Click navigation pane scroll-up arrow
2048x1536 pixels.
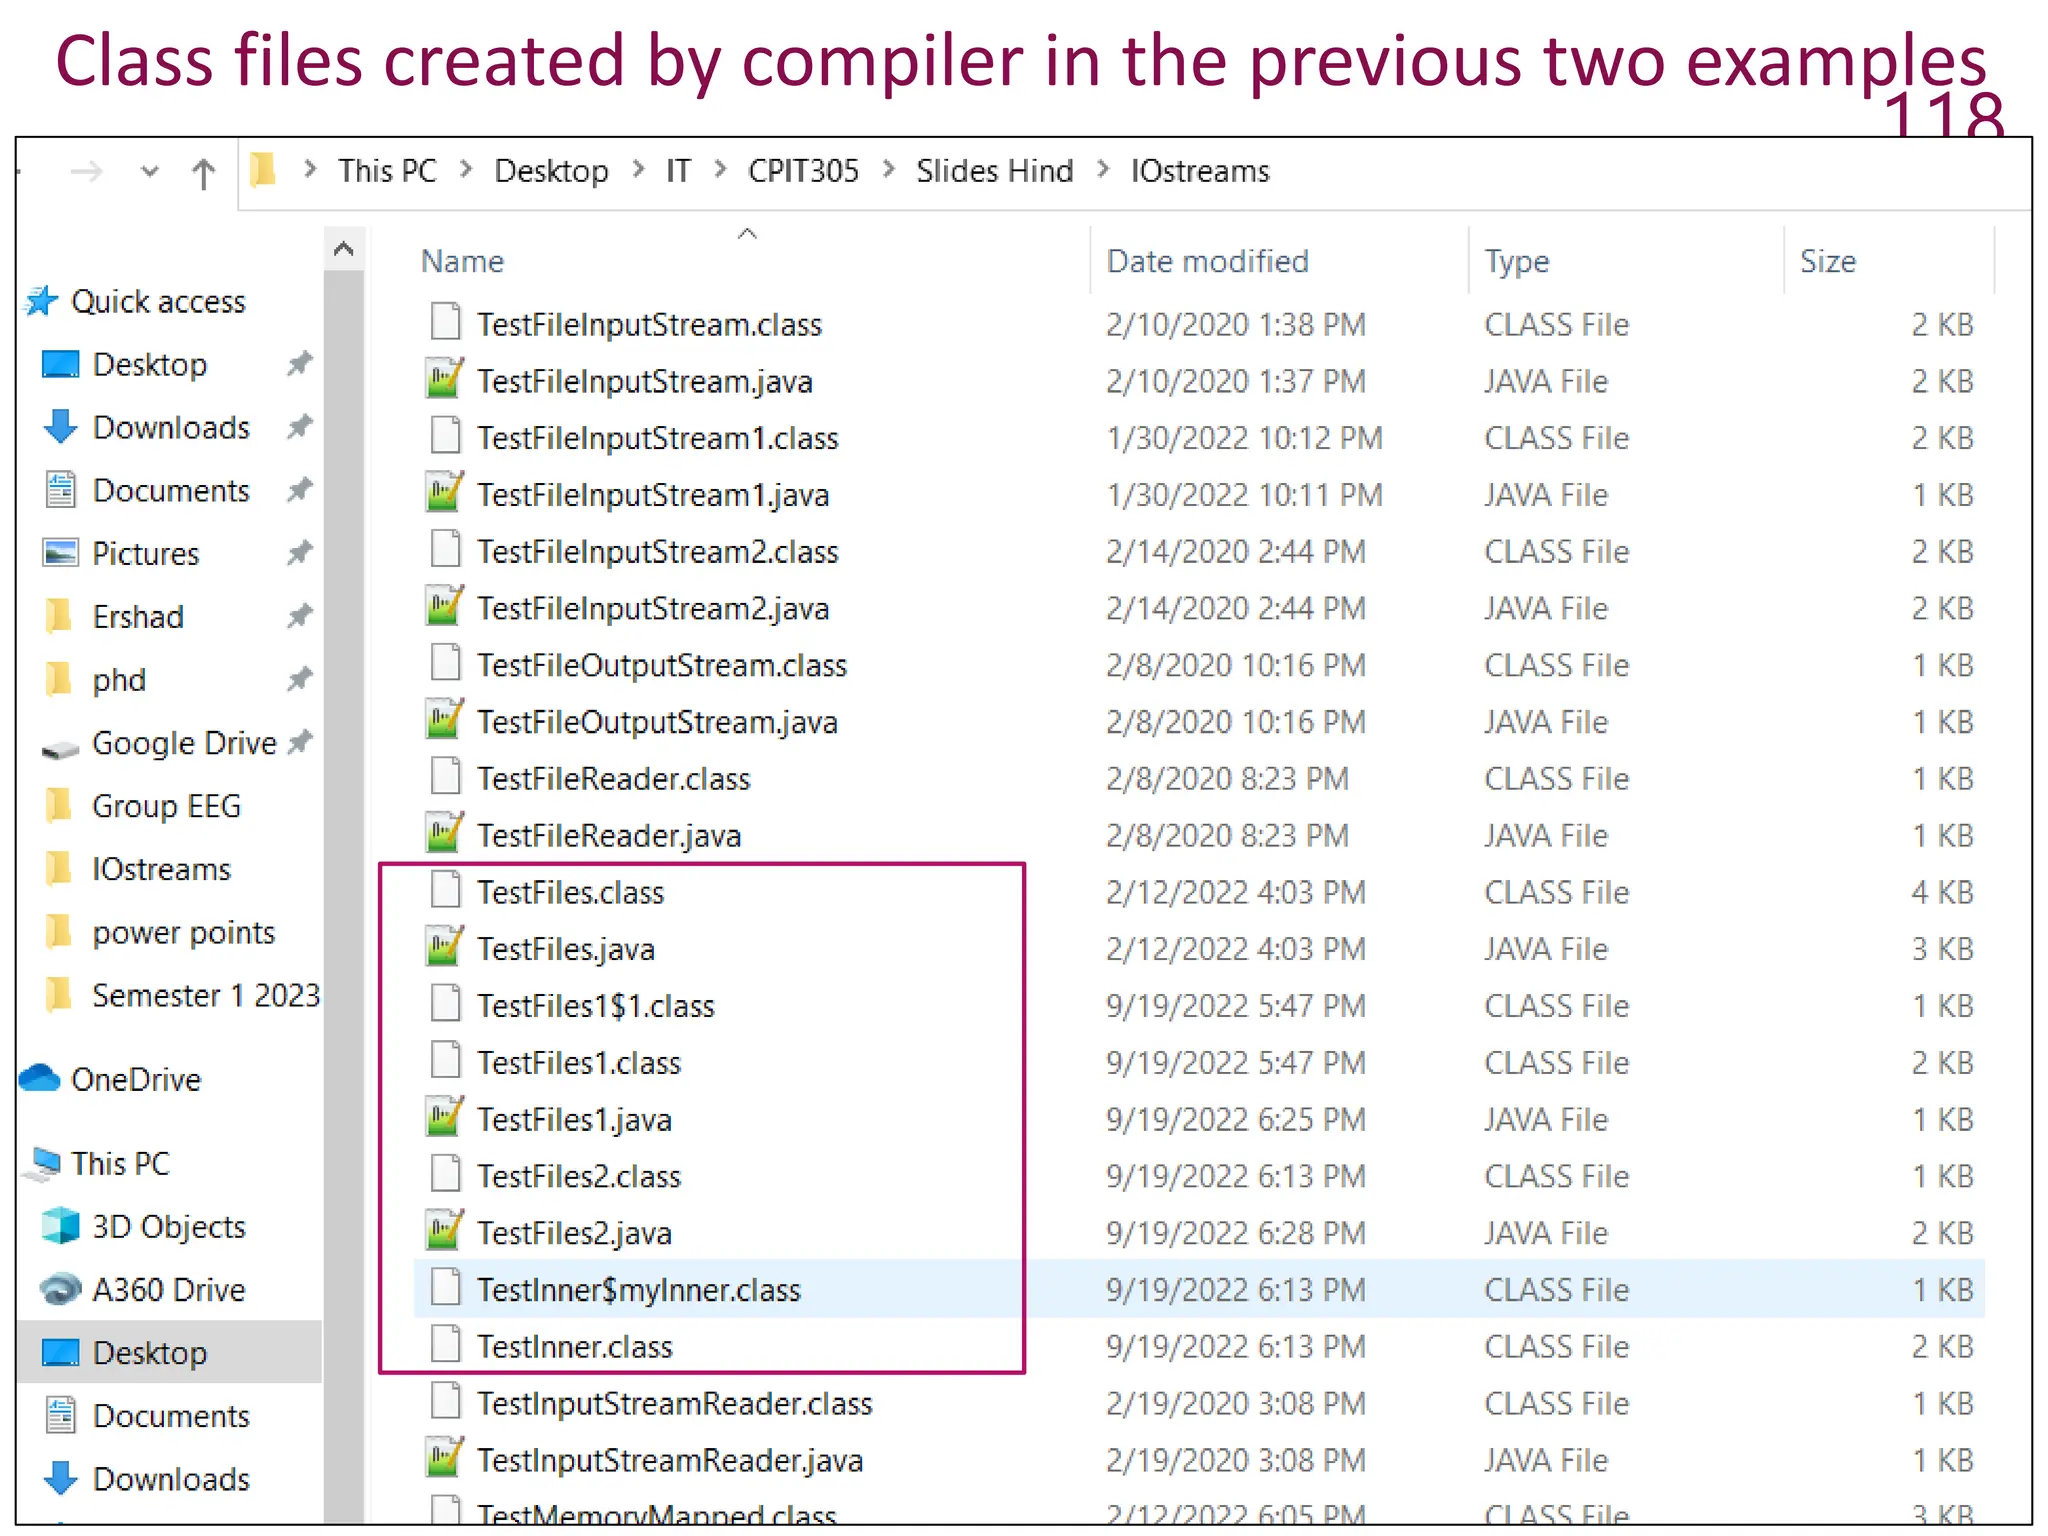click(344, 249)
